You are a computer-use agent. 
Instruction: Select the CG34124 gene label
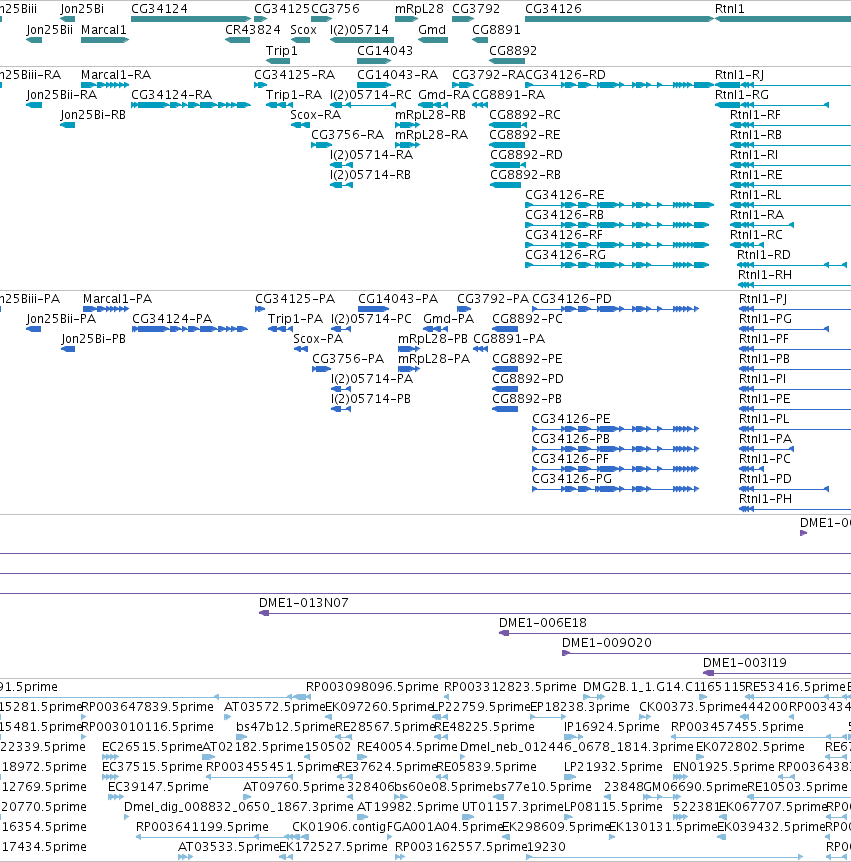[159, 9]
